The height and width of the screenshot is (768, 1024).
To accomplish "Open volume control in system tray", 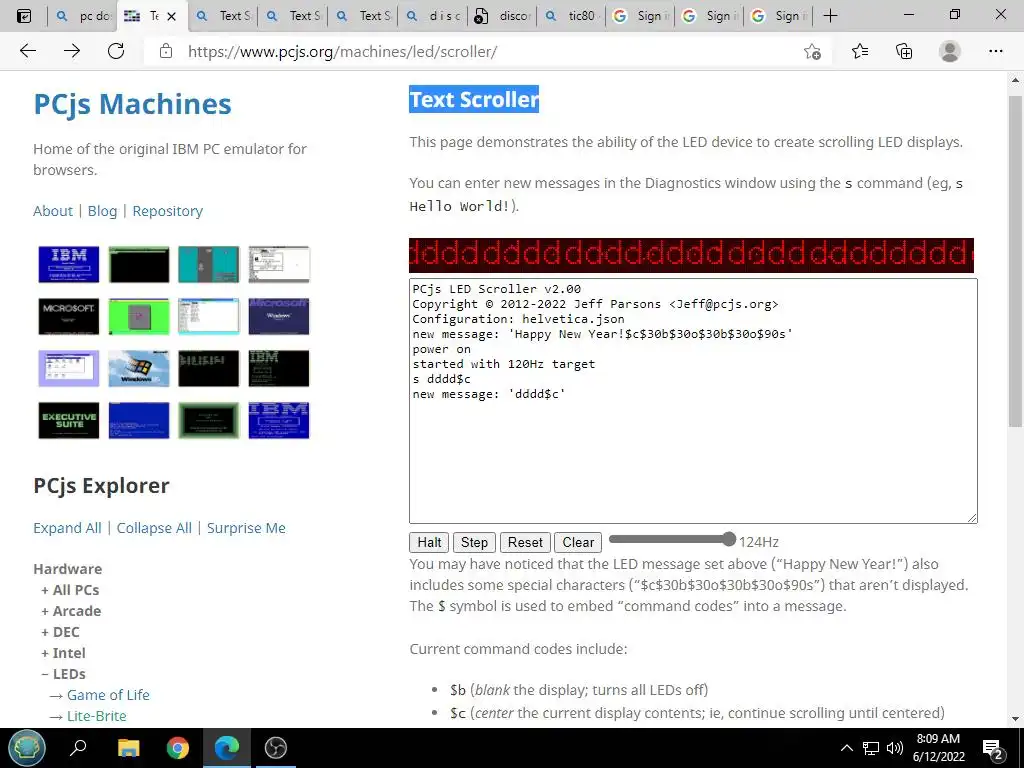I will pos(895,748).
